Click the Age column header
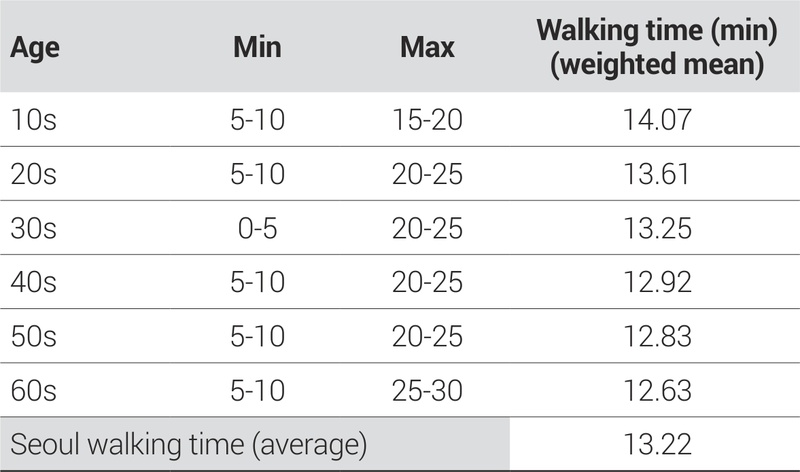The image size is (800, 472). click(35, 48)
